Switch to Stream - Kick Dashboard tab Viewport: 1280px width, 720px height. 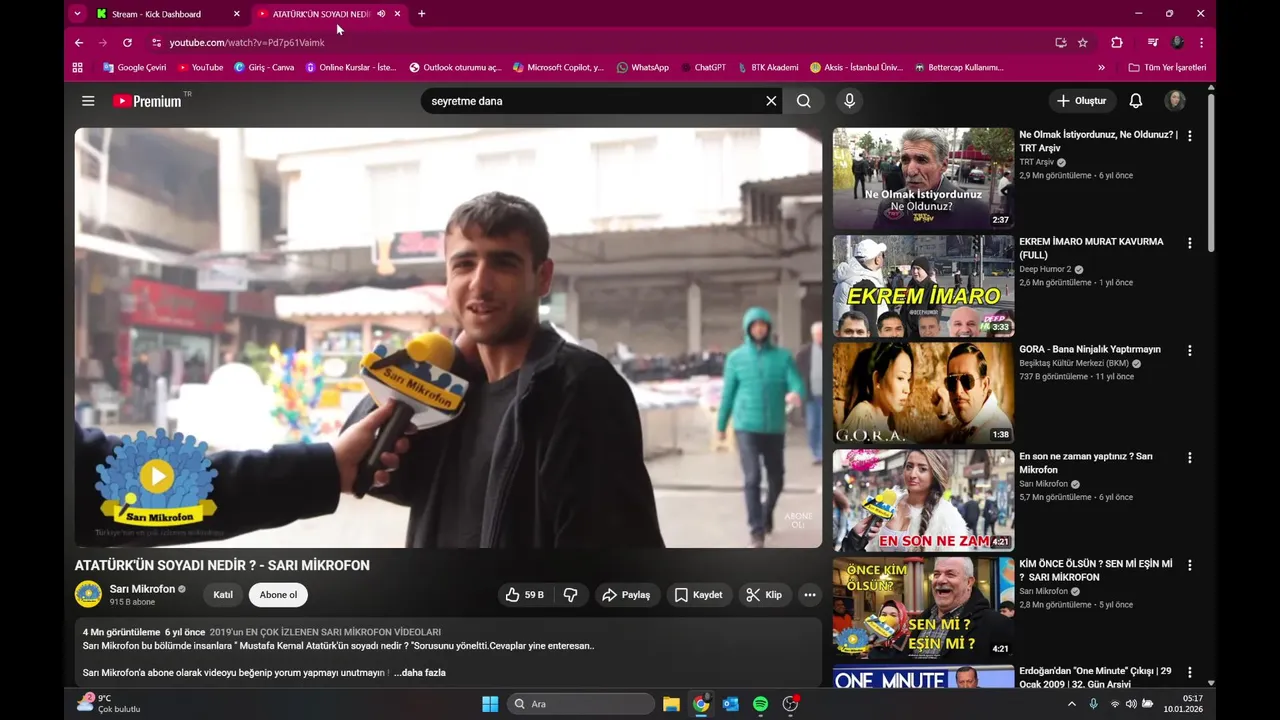pos(156,14)
